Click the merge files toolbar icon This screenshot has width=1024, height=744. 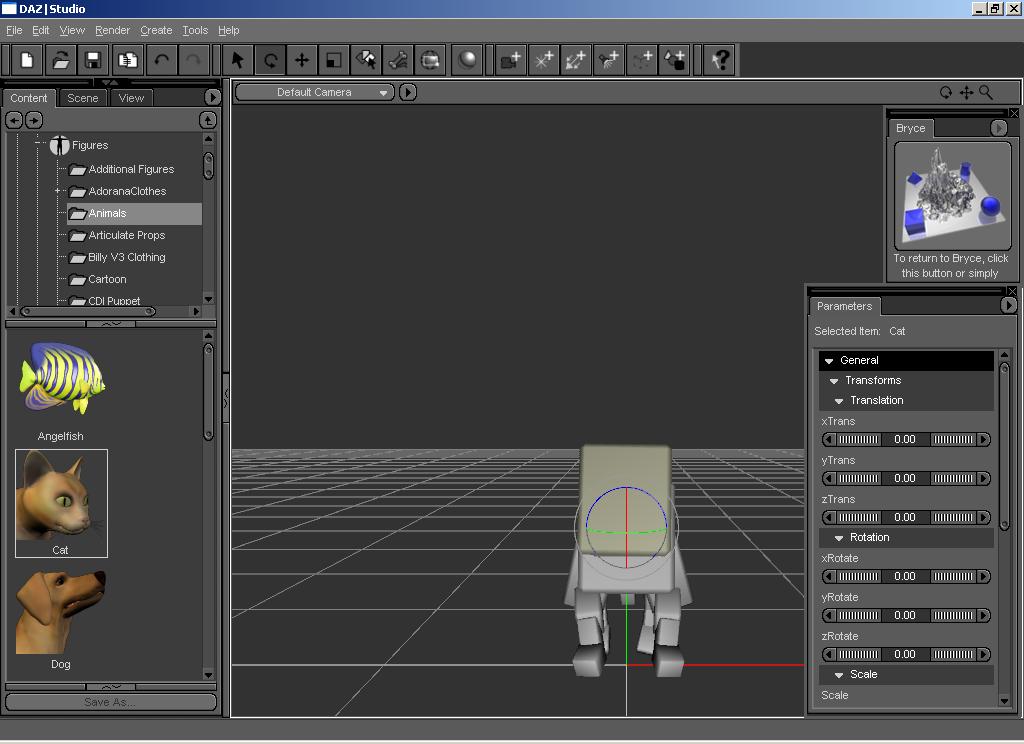[127, 60]
